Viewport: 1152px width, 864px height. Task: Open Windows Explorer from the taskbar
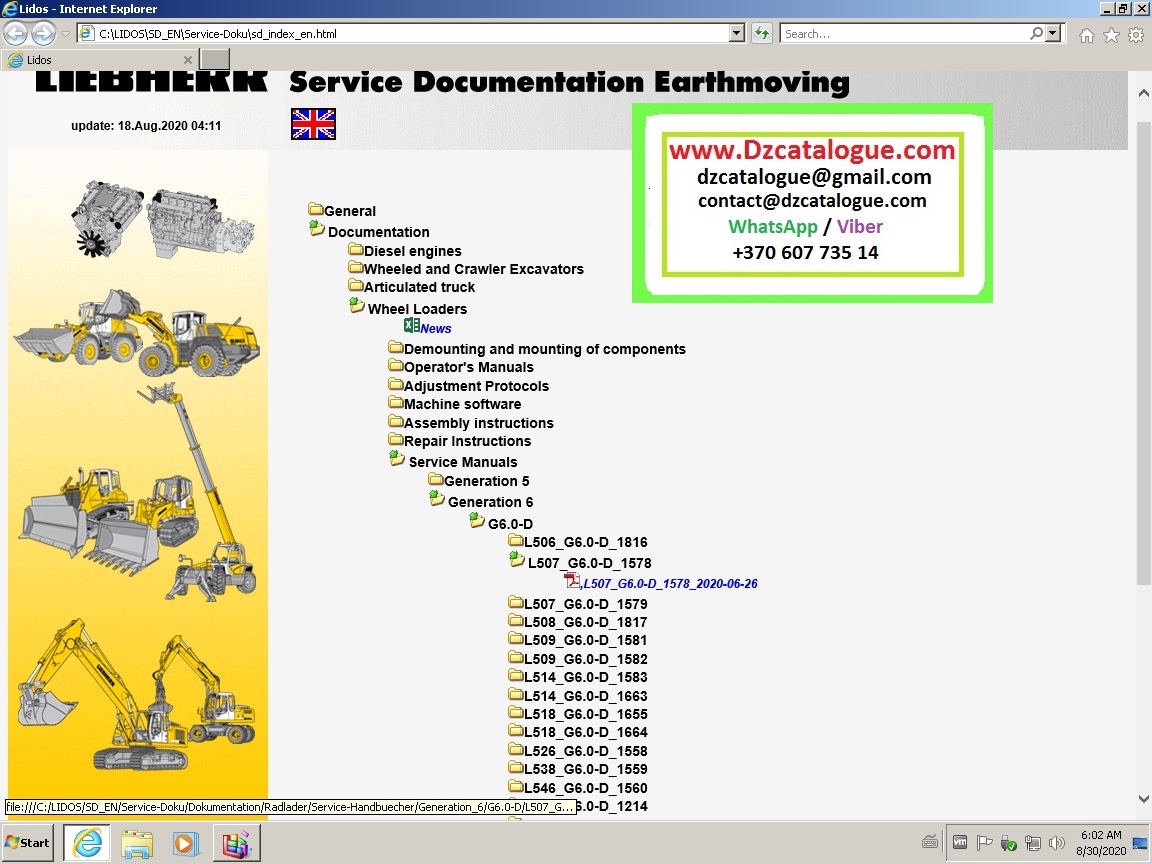point(137,843)
